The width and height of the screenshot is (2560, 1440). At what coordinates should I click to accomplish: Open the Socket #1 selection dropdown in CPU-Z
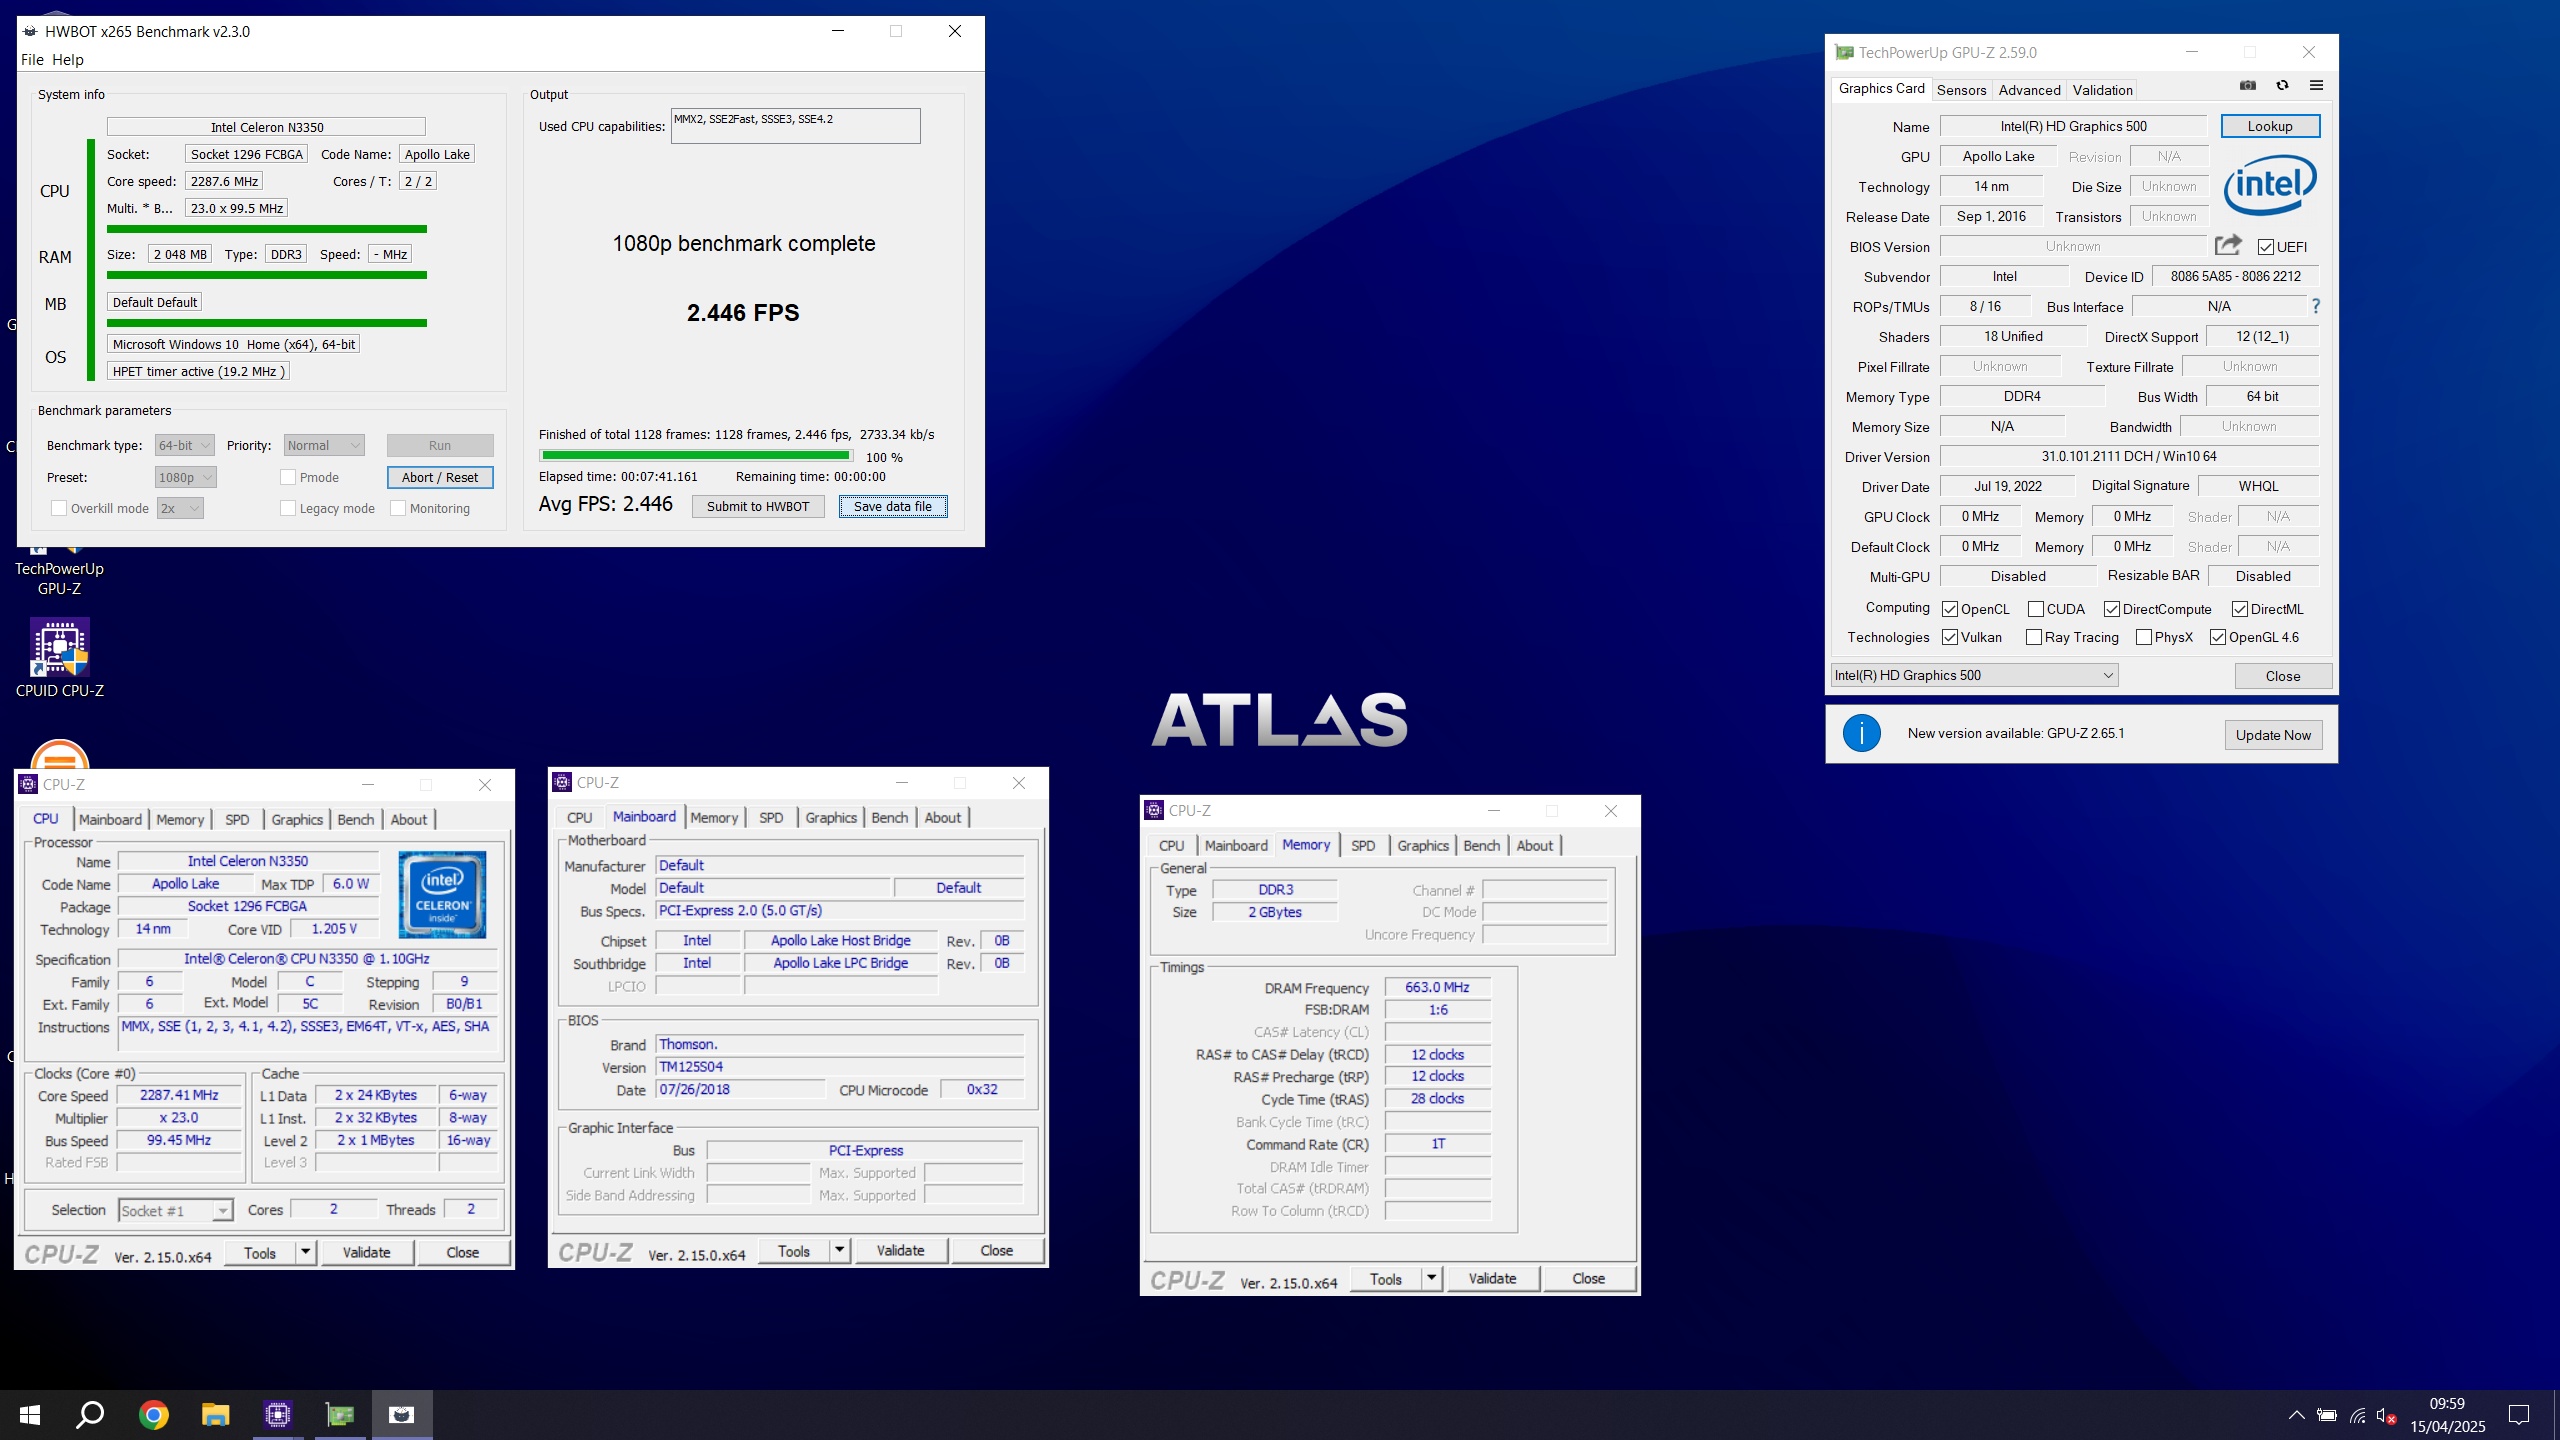[176, 1210]
